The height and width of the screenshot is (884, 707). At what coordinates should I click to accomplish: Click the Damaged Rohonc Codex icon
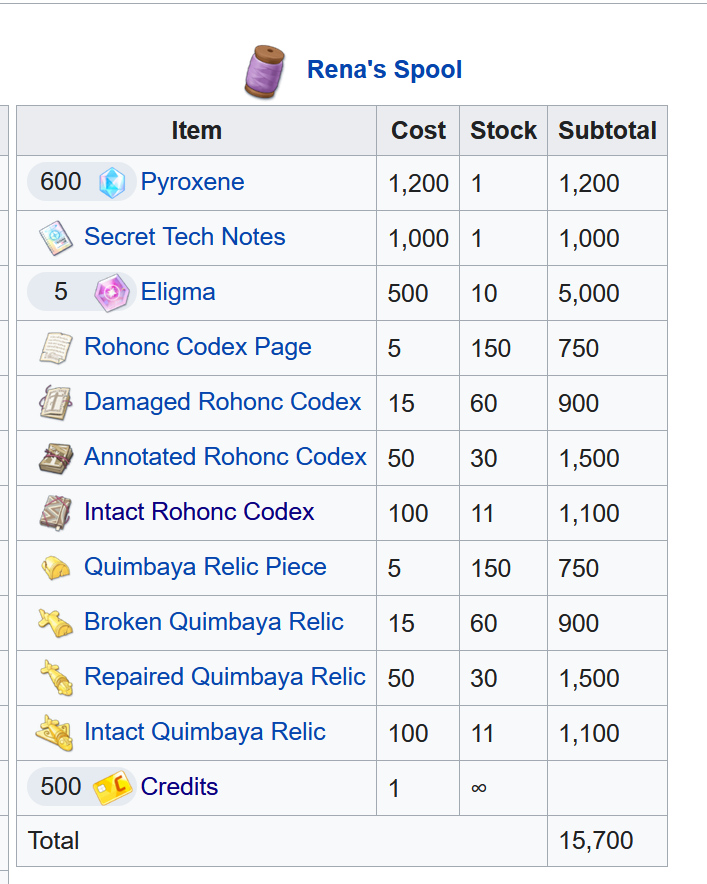(x=56, y=403)
